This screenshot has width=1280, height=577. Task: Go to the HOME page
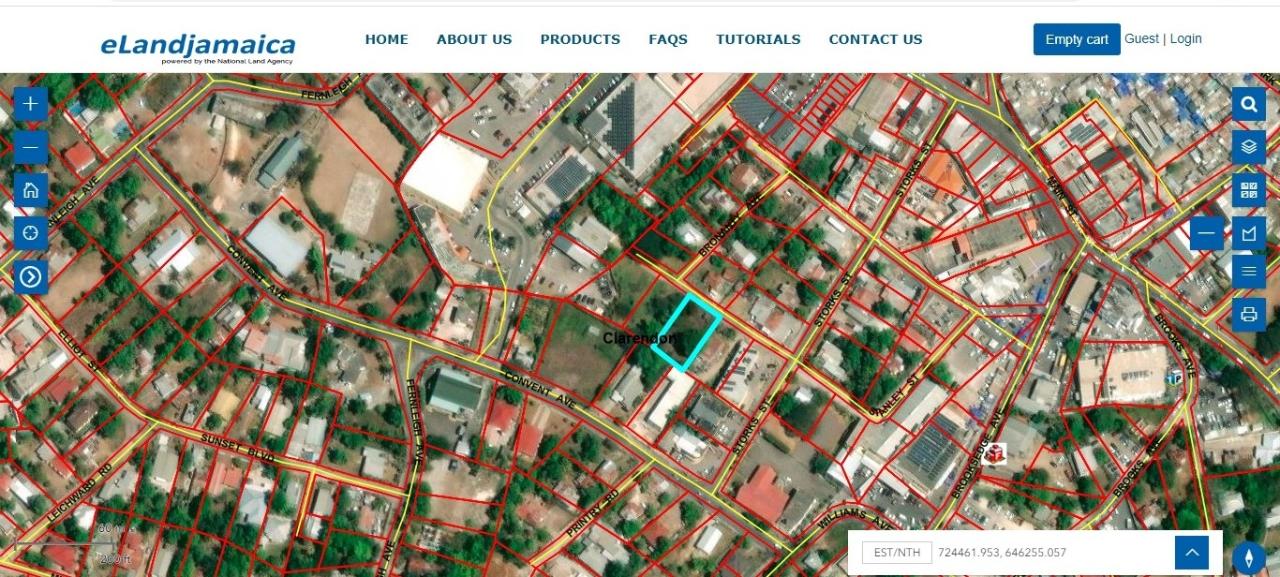click(386, 39)
